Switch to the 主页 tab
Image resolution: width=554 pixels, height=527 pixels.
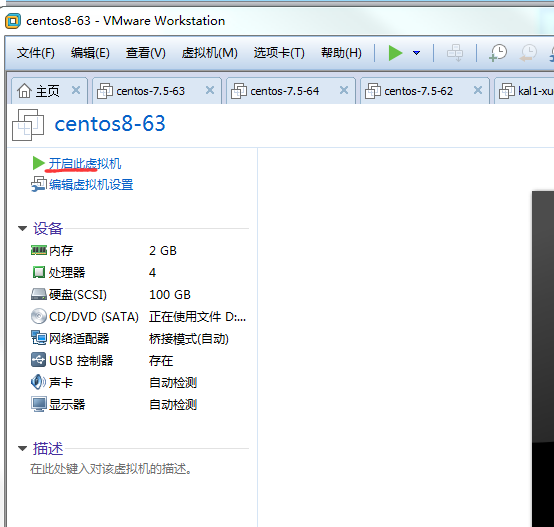click(x=49, y=91)
